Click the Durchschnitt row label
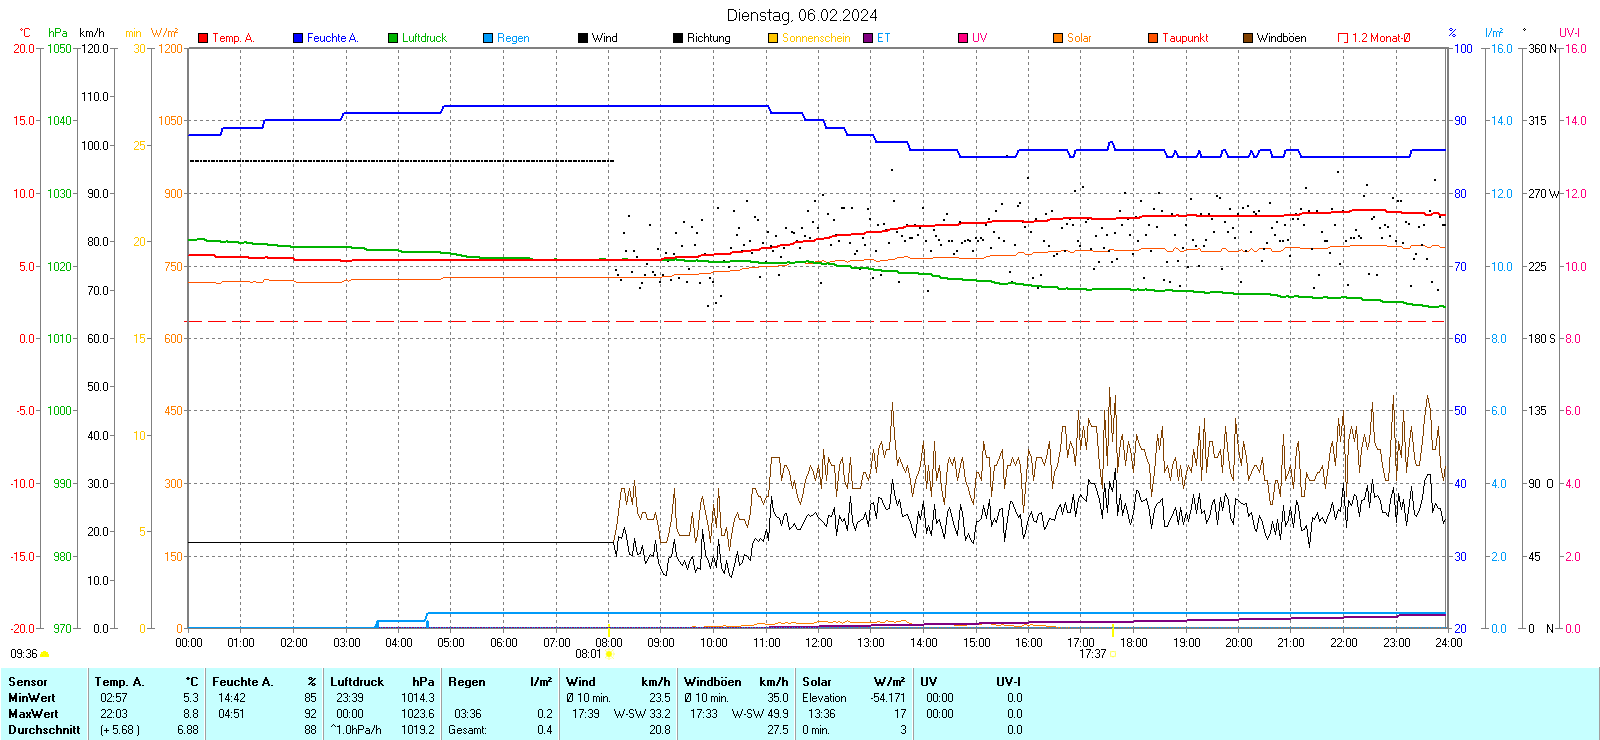Viewport: 1600px width, 740px height. 44,730
